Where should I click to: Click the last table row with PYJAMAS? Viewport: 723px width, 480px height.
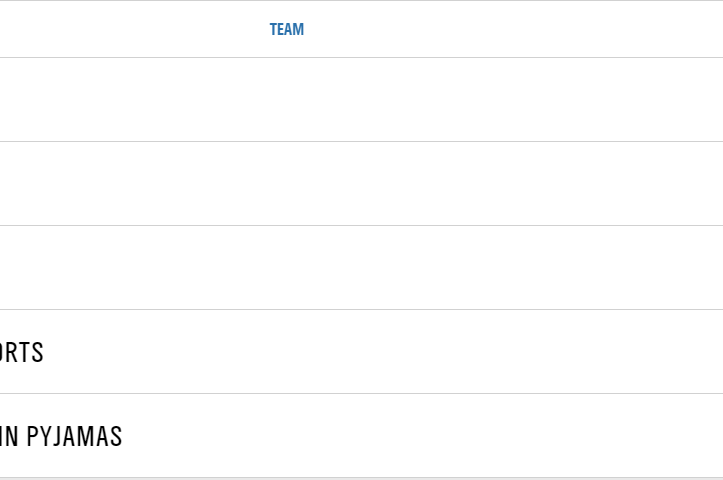click(361, 435)
